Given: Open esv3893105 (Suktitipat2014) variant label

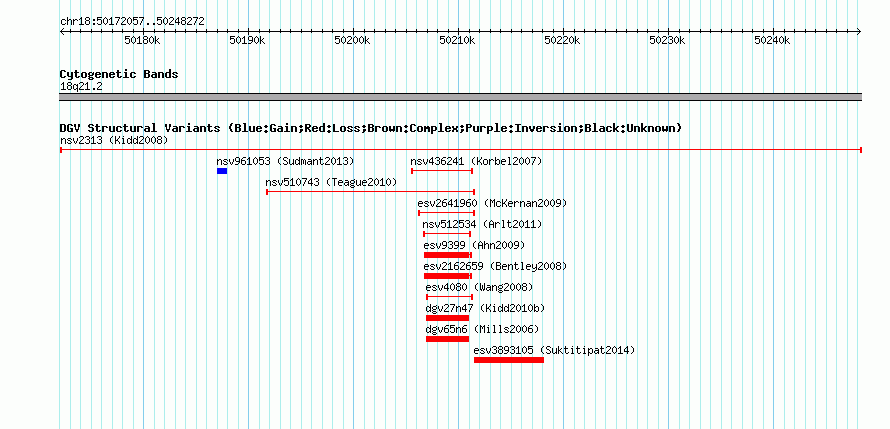Looking at the screenshot, I should (554, 350).
